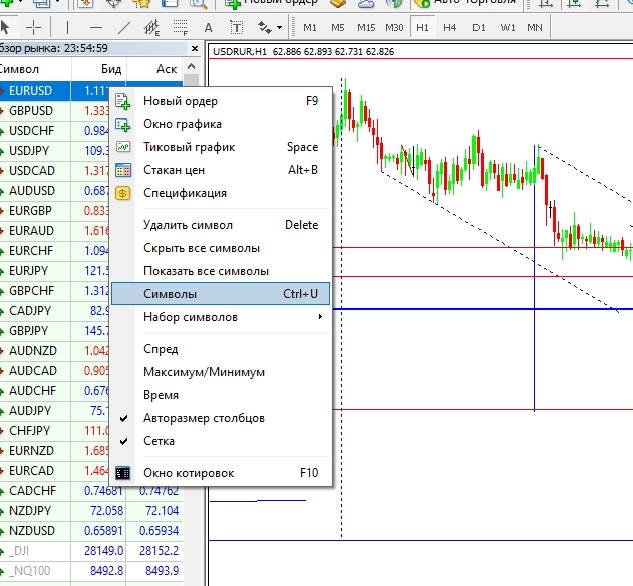This screenshot has width=633, height=586.
Task: Switch chart to M1 timeframe
Action: pyautogui.click(x=310, y=27)
